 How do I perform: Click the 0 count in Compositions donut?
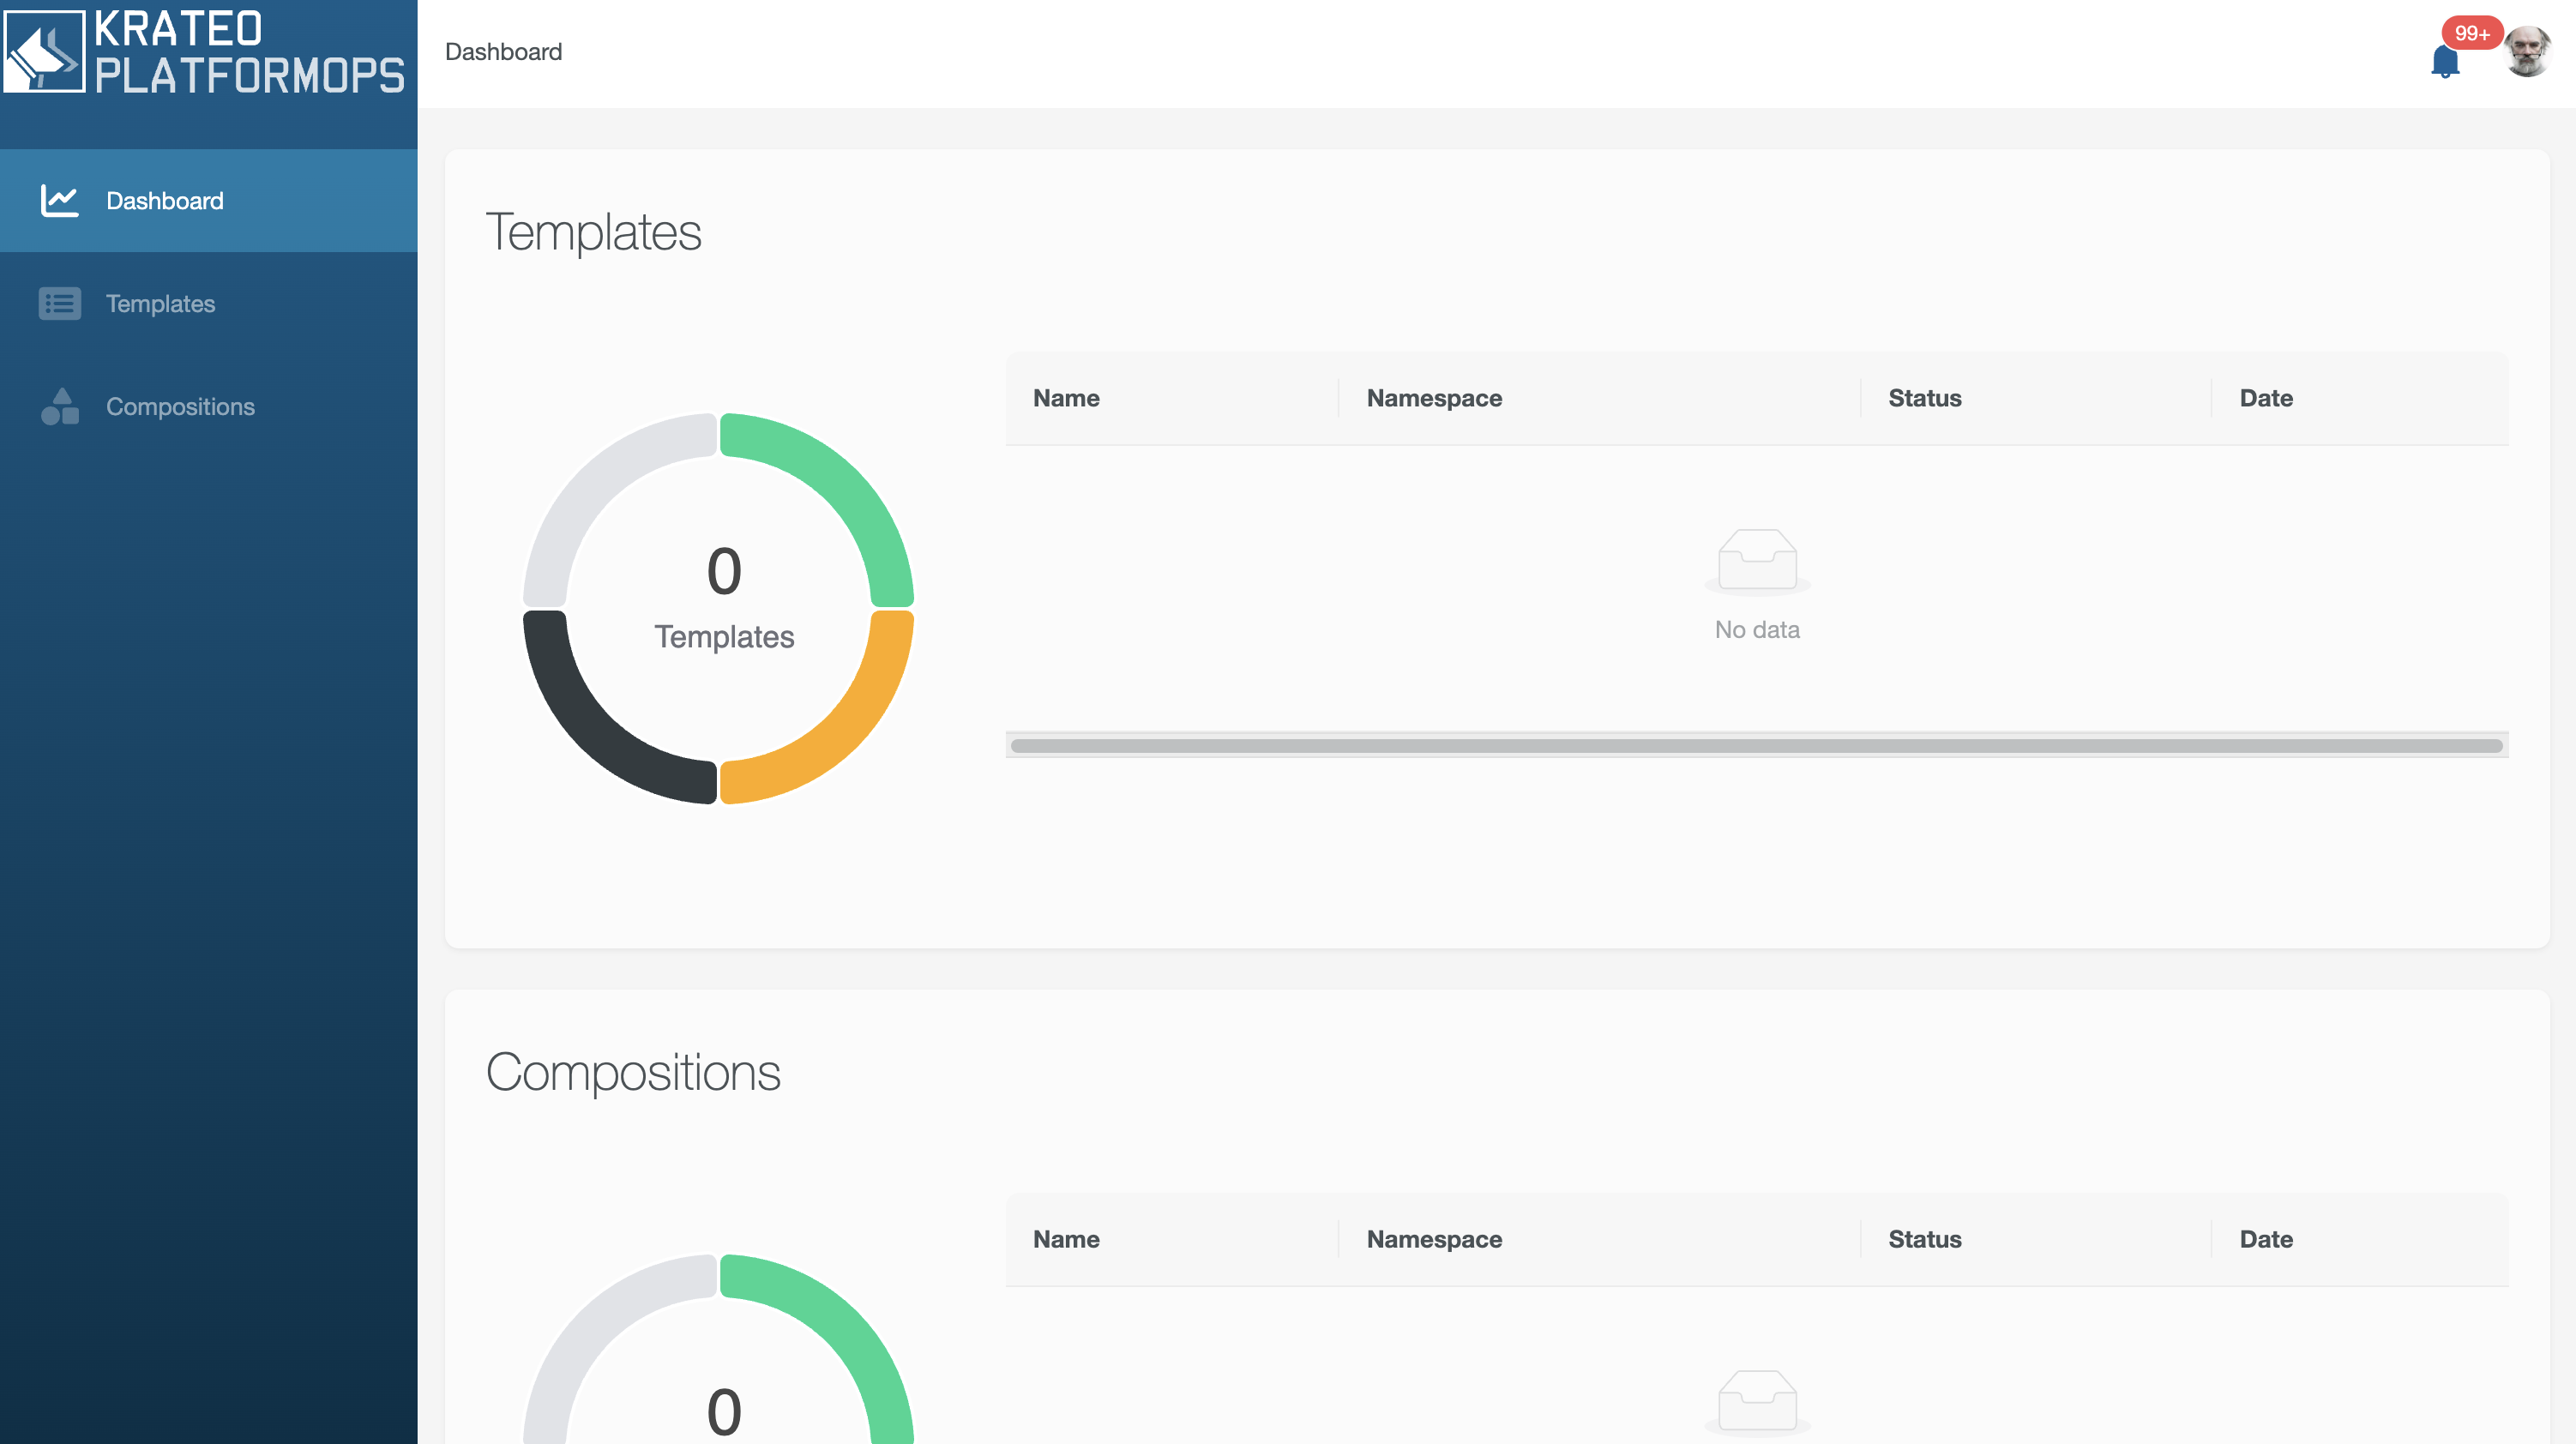[x=724, y=1412]
